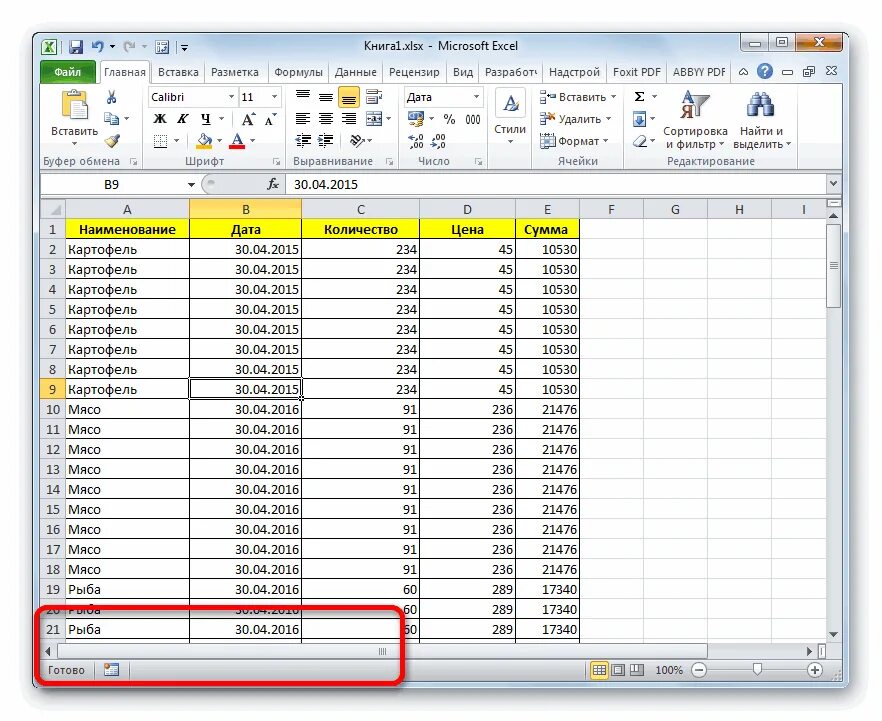Click the insert function fx icon
The width and height of the screenshot is (882, 721).
pos(273,184)
